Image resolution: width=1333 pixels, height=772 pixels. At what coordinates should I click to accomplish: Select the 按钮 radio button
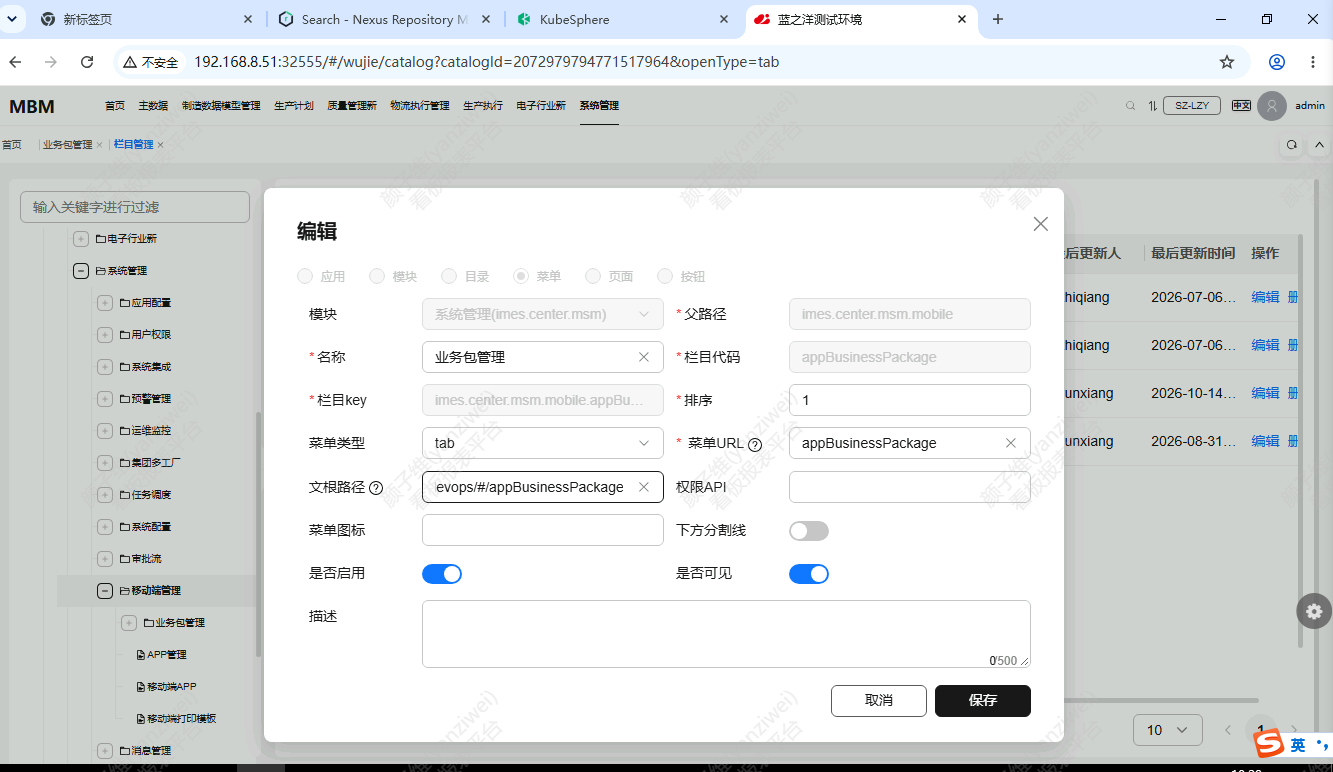tap(665, 276)
